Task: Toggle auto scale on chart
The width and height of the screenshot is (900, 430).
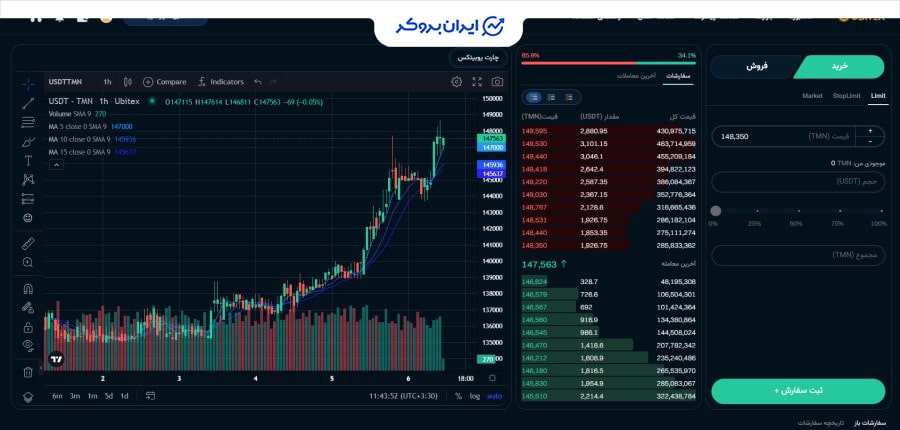Action: pyautogui.click(x=494, y=396)
